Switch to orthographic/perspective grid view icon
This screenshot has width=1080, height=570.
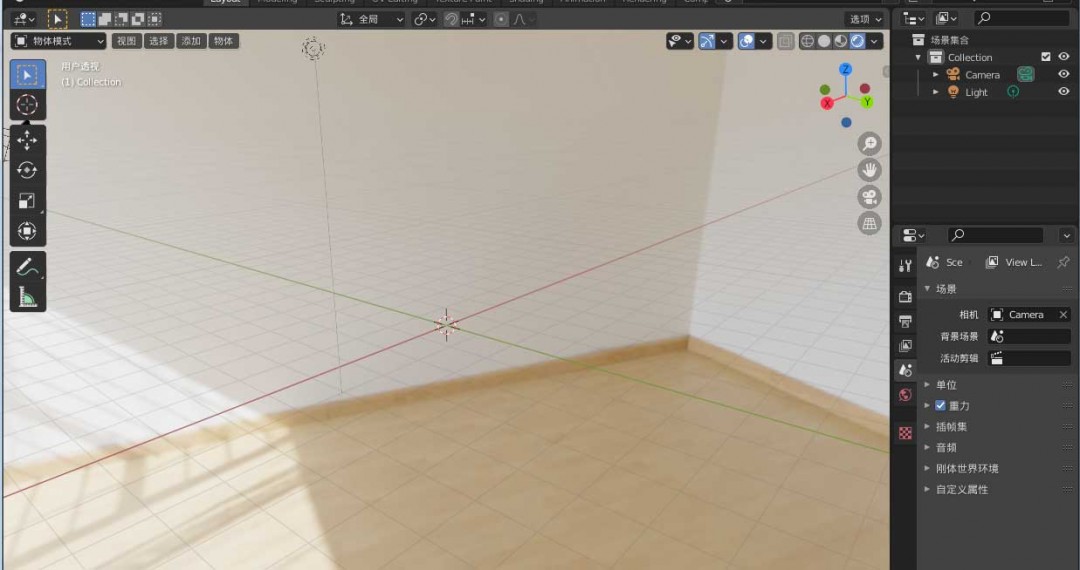869,223
